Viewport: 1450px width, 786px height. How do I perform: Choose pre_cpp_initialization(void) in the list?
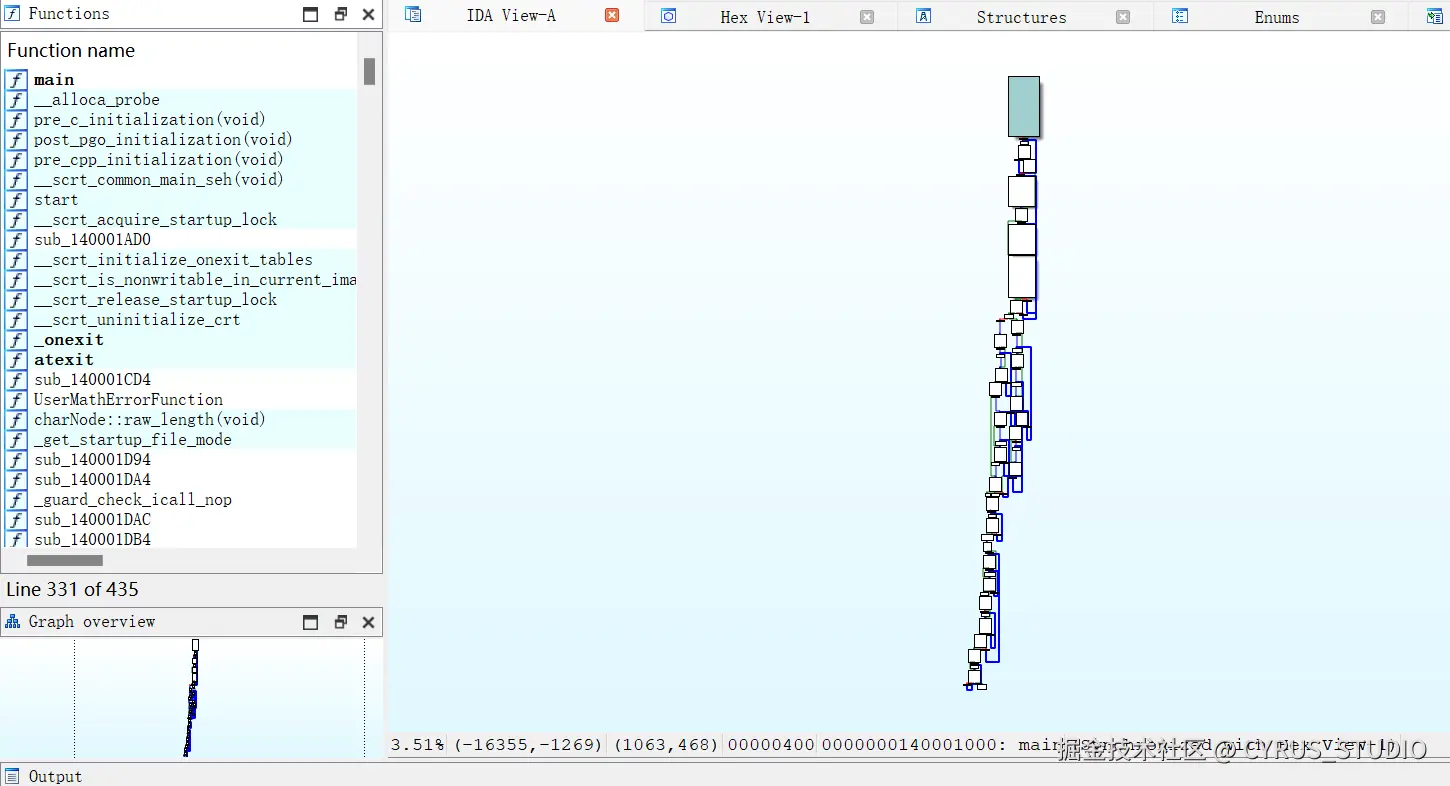click(x=180, y=160)
